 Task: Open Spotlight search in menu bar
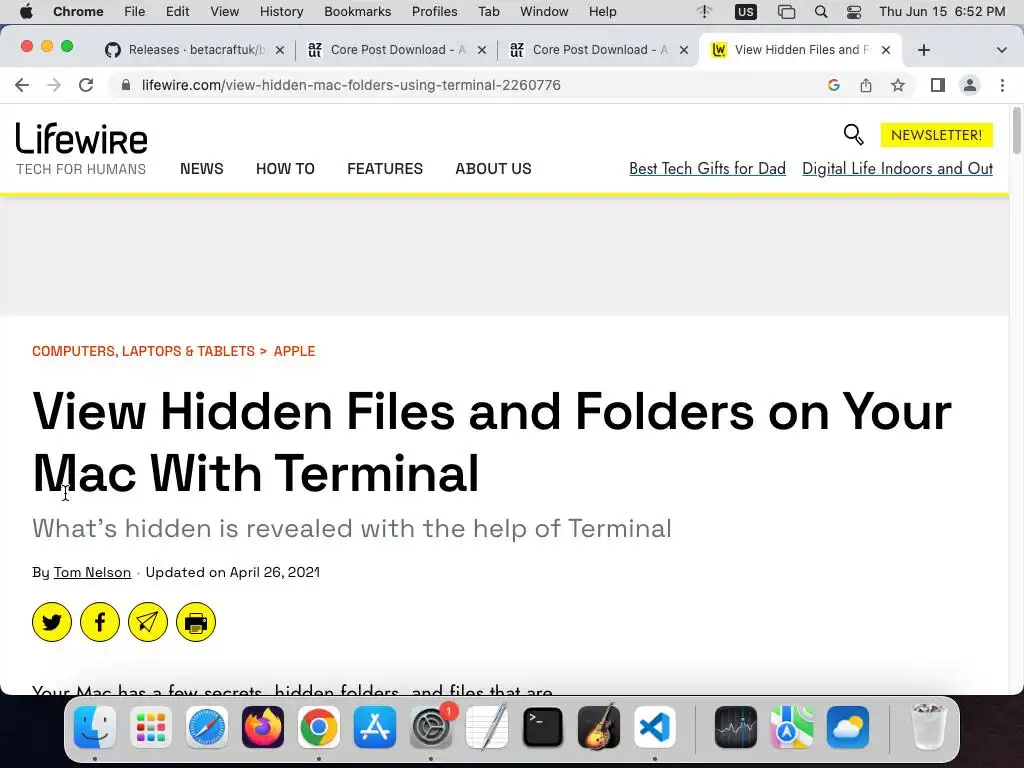pos(821,12)
